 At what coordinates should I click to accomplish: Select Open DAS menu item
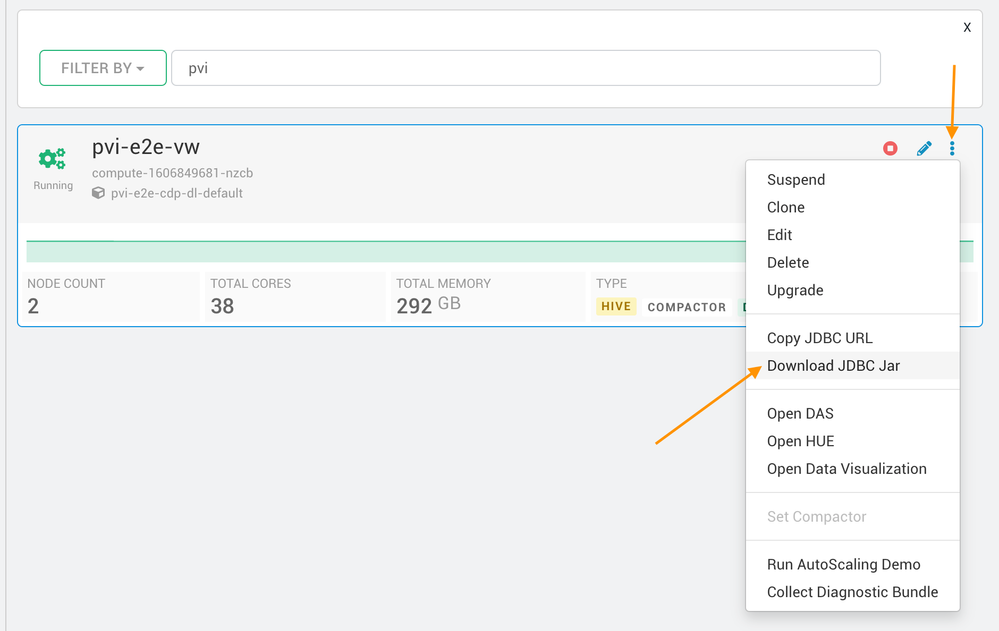coord(800,414)
